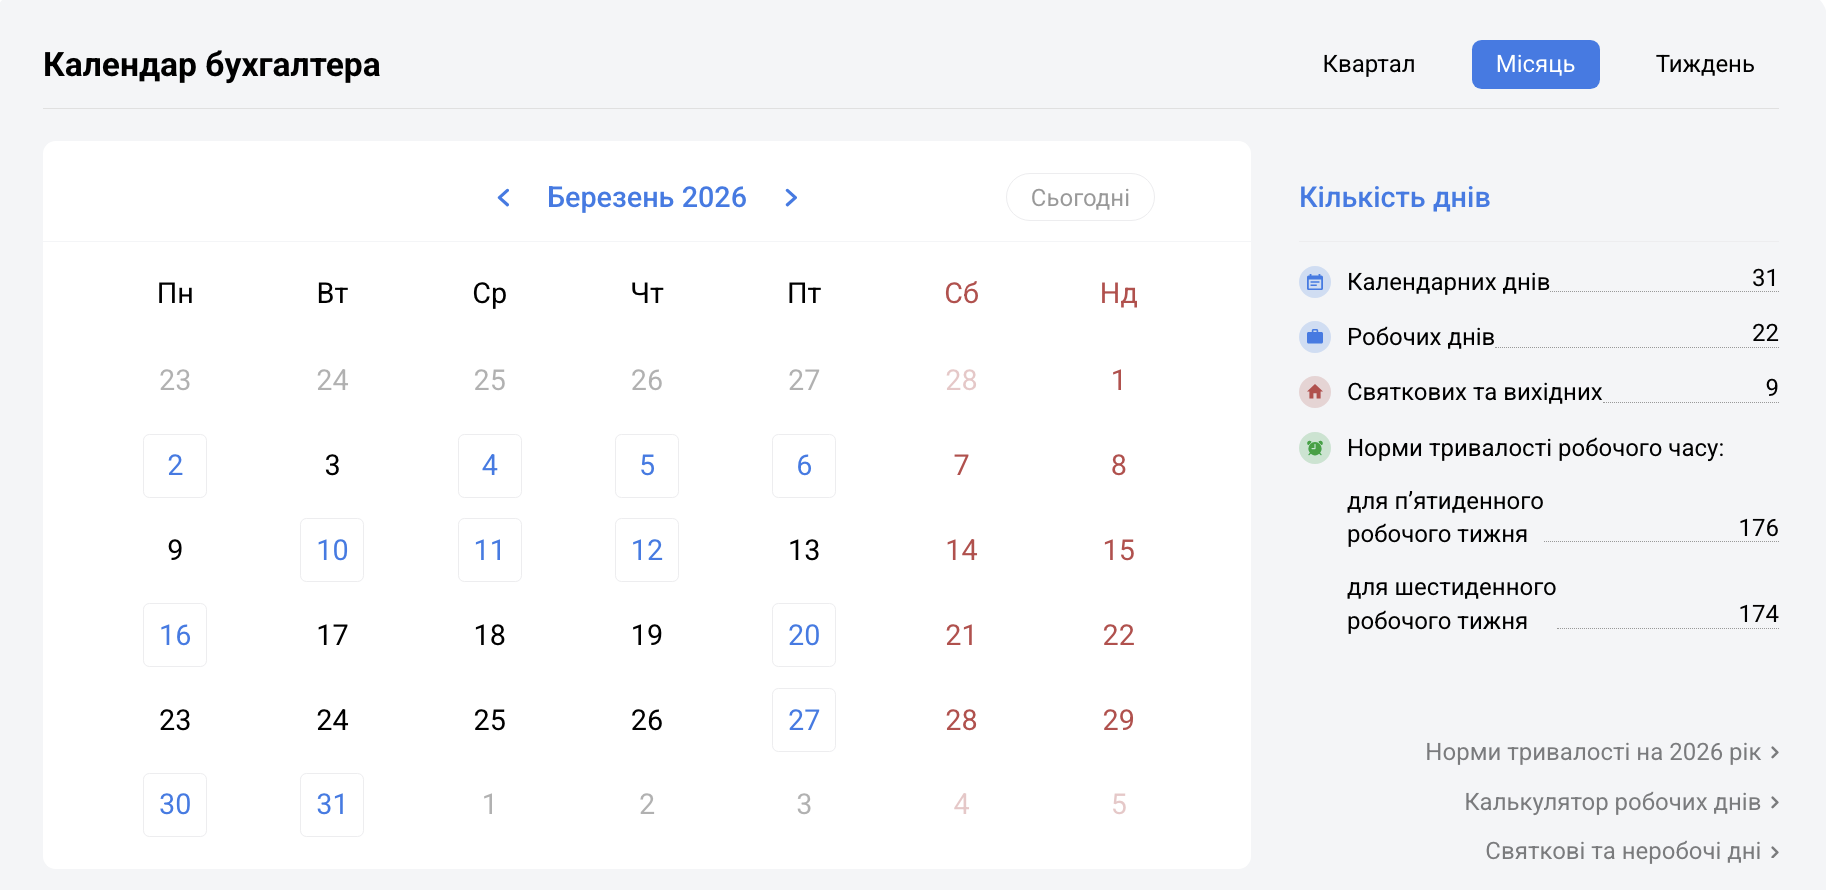
Task: Click the alarm clock icon for Норми тривалості
Action: (x=1315, y=448)
